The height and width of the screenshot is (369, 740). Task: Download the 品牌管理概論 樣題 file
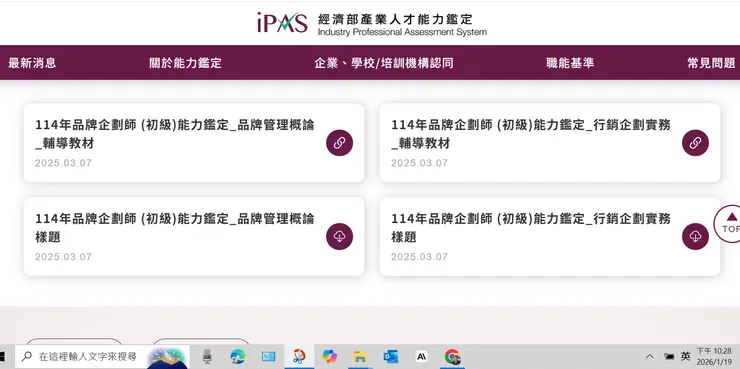click(x=339, y=236)
